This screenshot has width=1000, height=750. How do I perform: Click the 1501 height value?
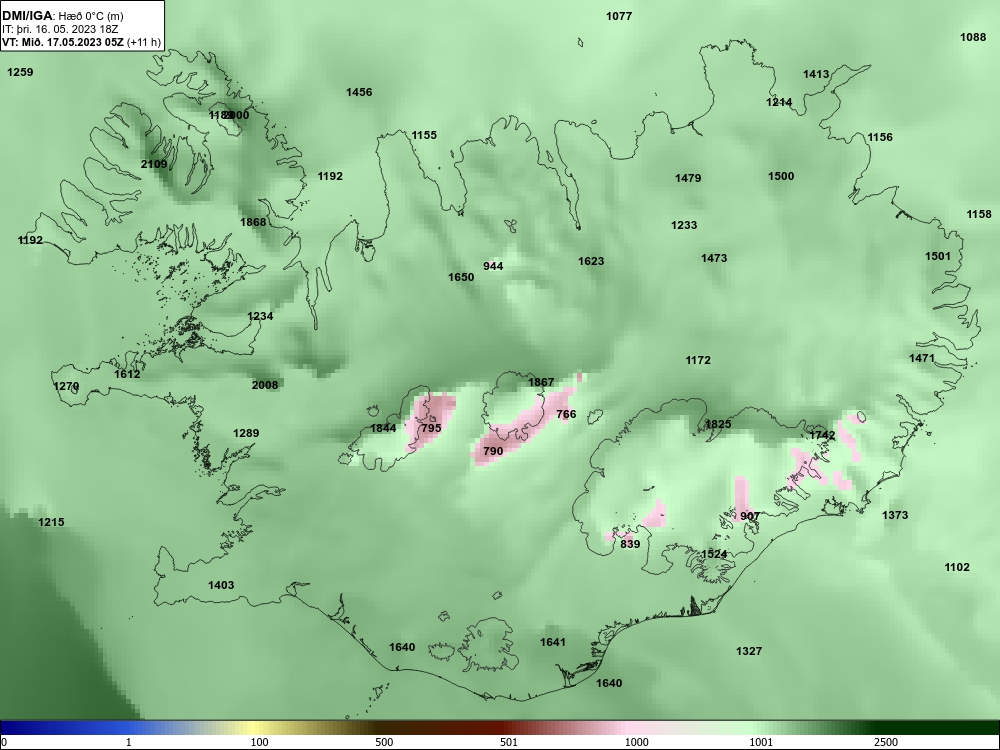[x=938, y=256]
